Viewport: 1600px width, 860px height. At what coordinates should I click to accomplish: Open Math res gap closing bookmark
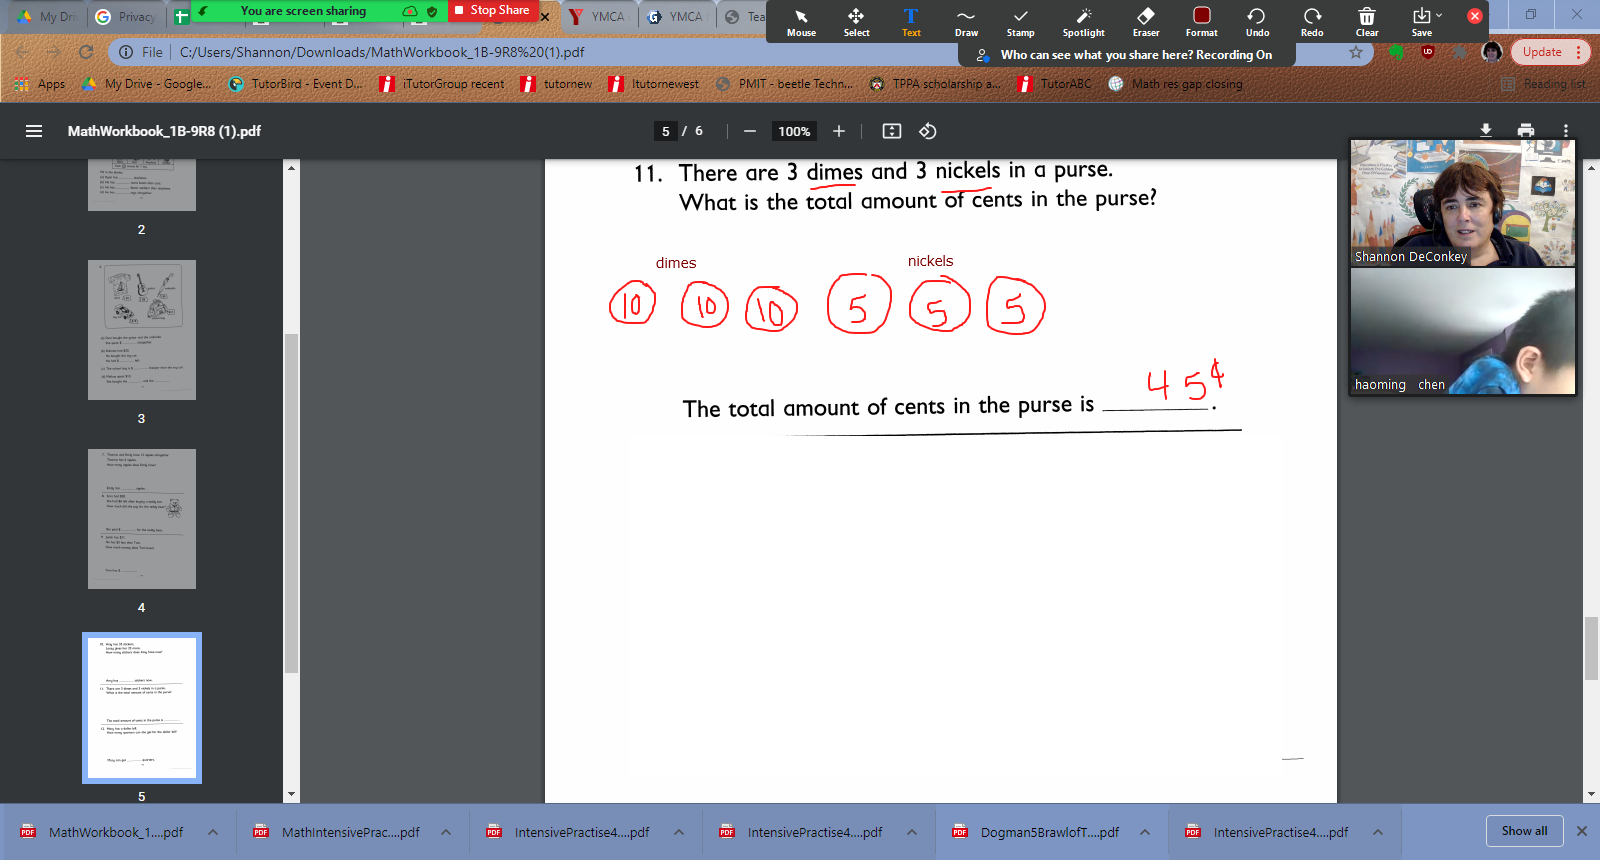point(1176,84)
